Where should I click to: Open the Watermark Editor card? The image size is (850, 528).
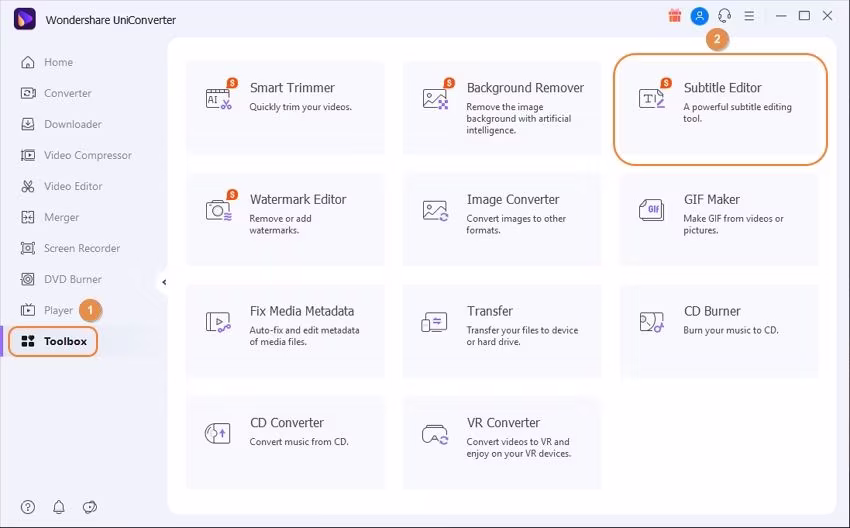[x=285, y=220]
